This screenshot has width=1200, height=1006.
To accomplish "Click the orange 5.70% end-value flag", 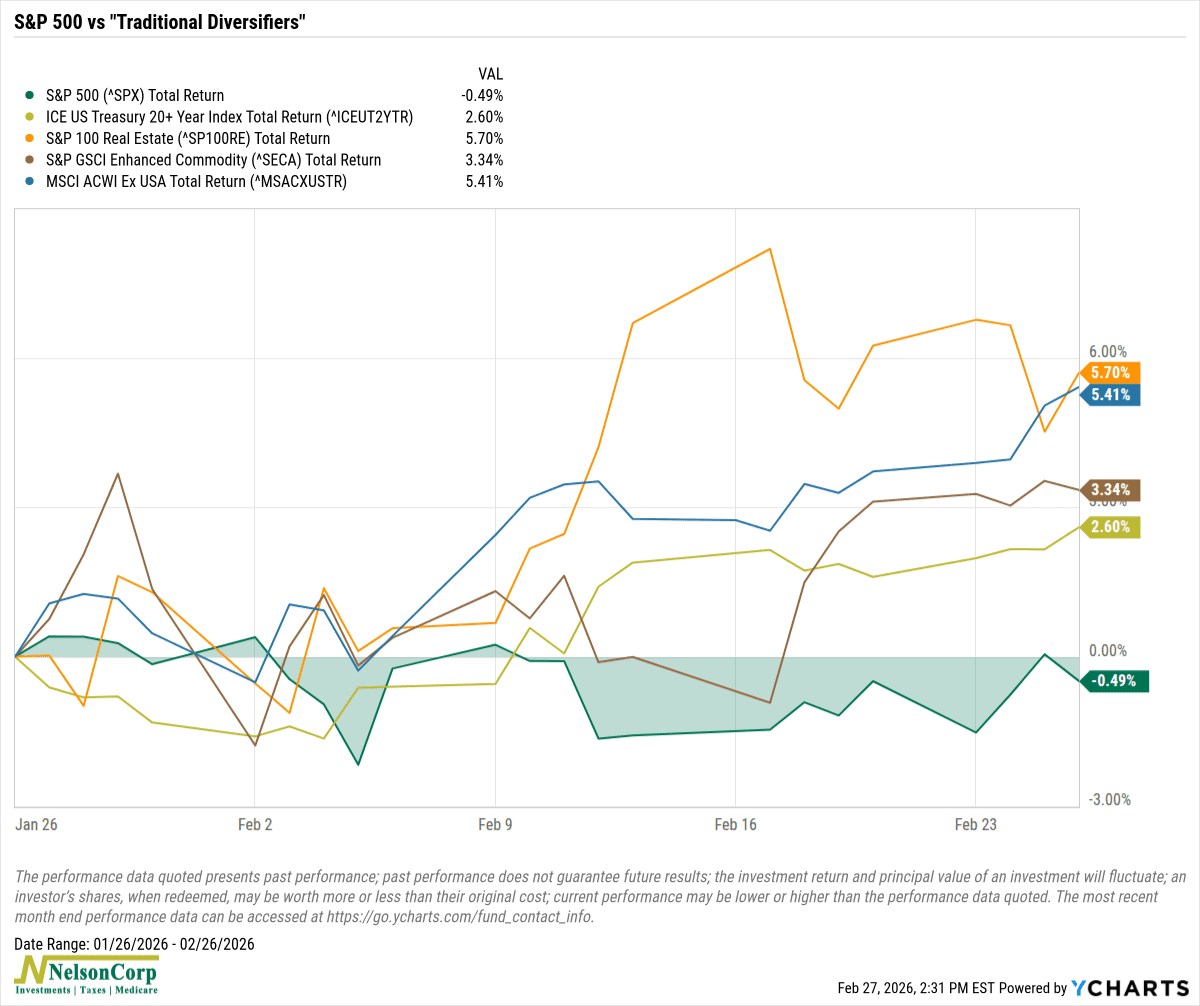I will click(1110, 373).
